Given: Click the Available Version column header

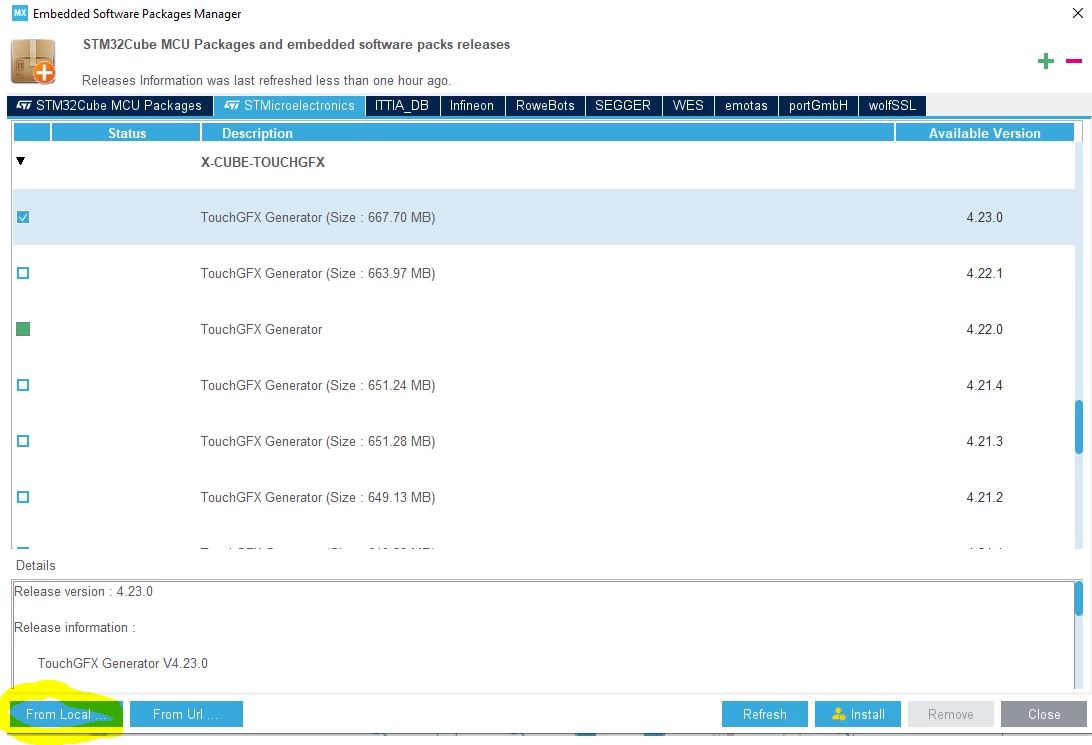Looking at the screenshot, I should click(985, 133).
